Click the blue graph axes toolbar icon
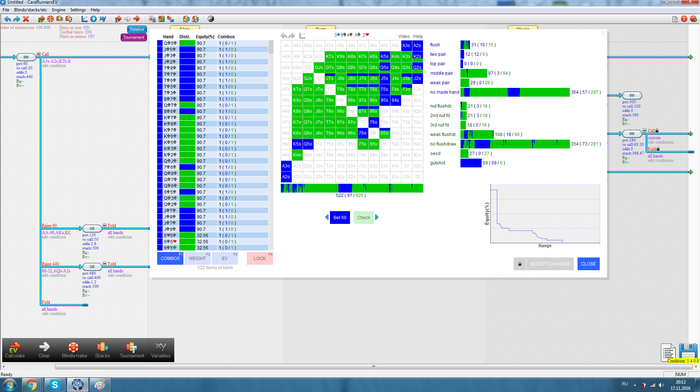700x392 pixels. tap(84, 19)
